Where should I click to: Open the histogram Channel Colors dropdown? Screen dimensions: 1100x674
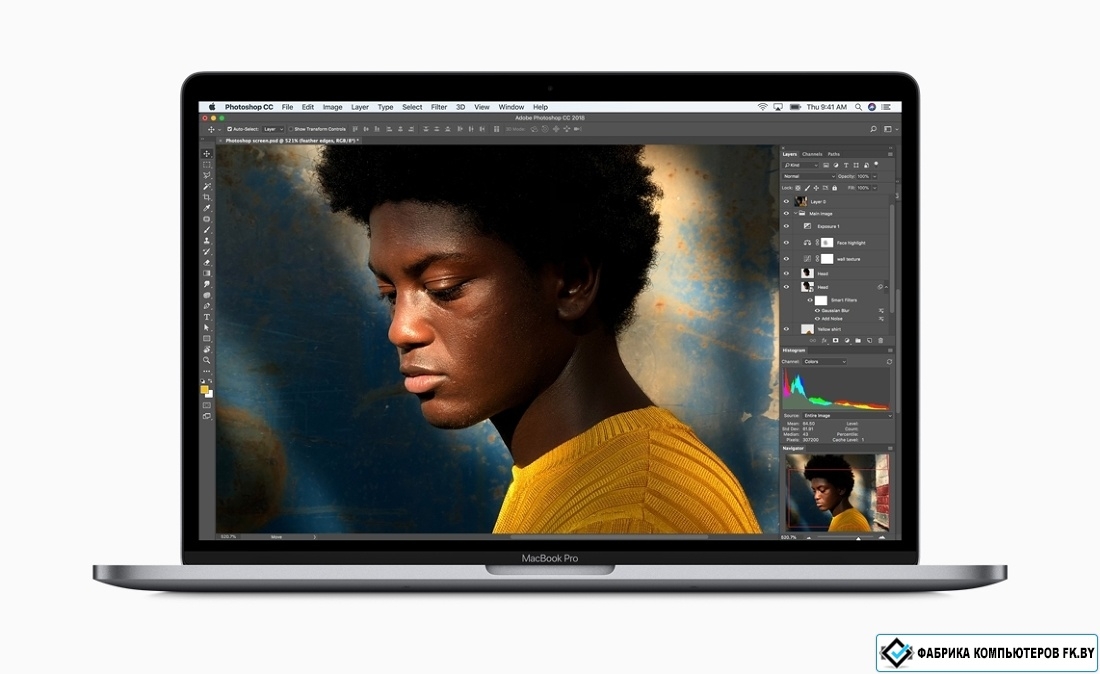824,361
